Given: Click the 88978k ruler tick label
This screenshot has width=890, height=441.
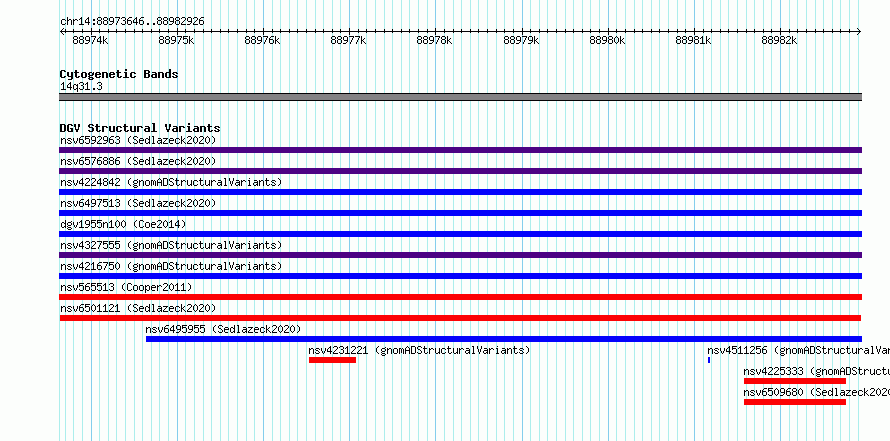Looking at the screenshot, I should (435, 41).
